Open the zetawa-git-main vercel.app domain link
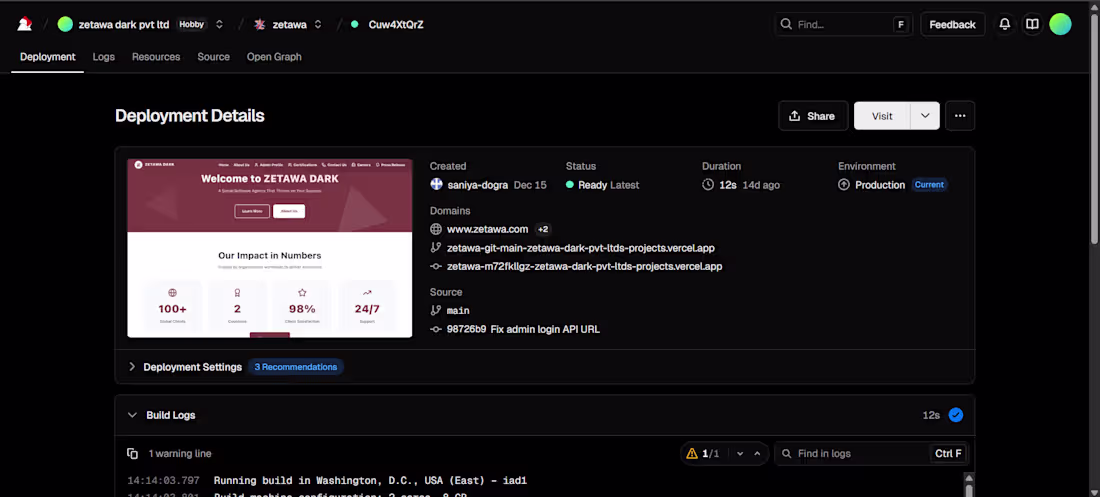 click(581, 248)
